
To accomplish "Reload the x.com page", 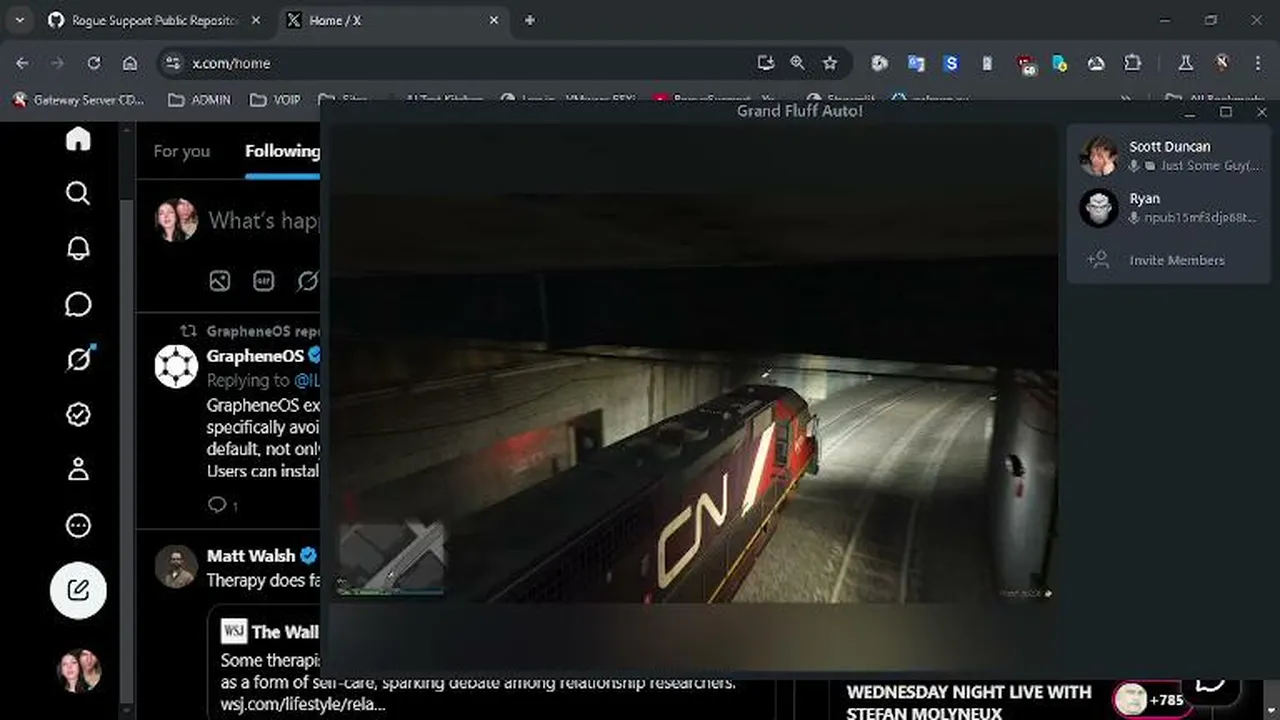I will point(94,63).
